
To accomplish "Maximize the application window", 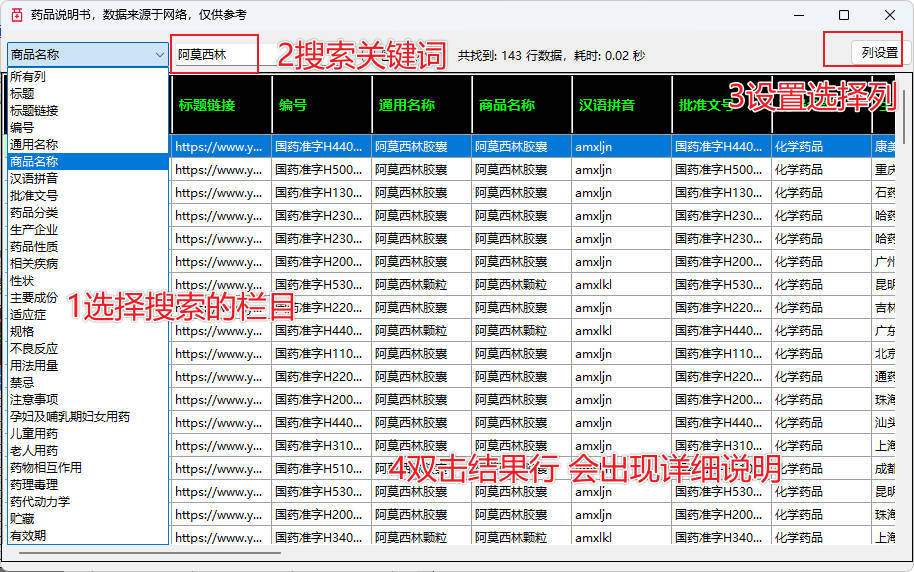I will pyautogui.click(x=843, y=15).
